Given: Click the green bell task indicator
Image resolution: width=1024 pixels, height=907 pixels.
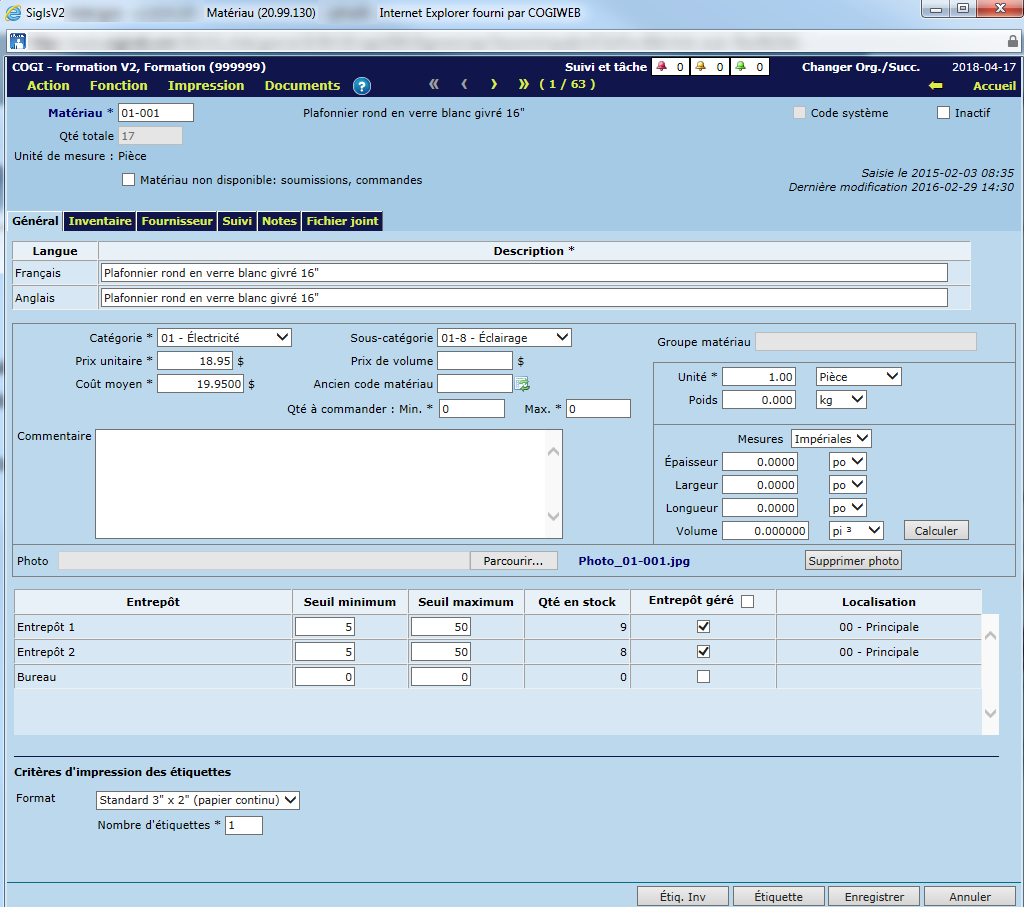Looking at the screenshot, I should (741, 67).
